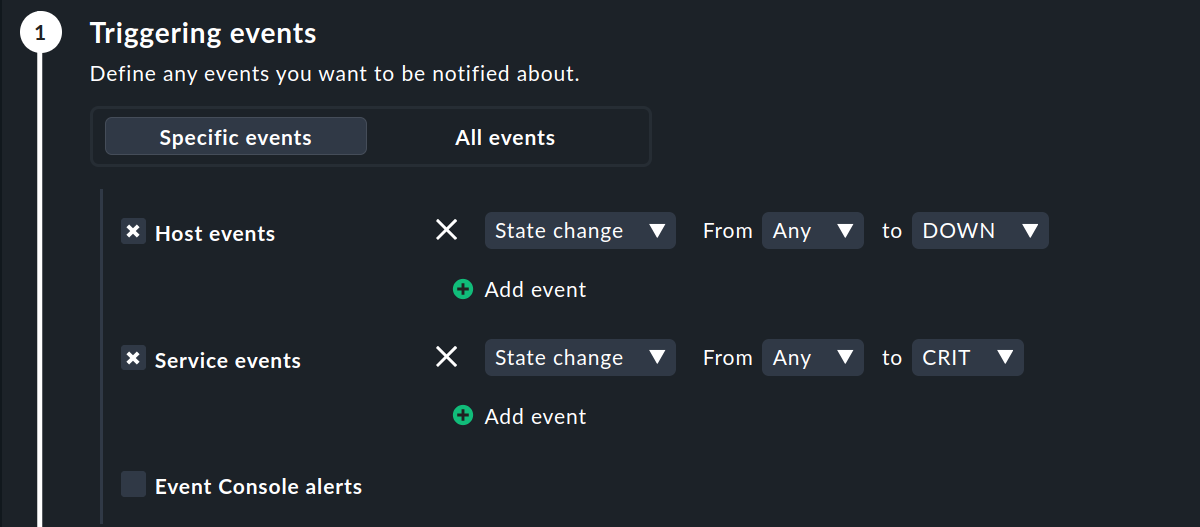Remove the service State change event row
The image size is (1200, 527).
(447, 358)
